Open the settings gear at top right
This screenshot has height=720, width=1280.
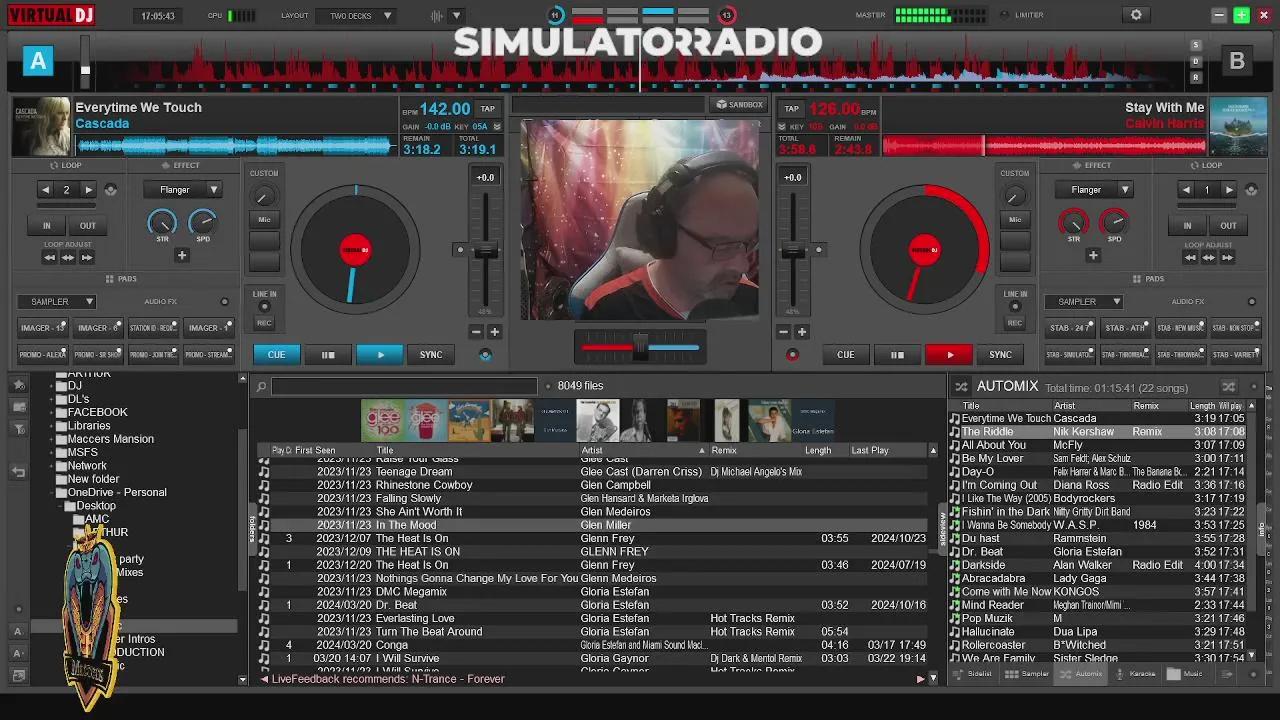1135,15
